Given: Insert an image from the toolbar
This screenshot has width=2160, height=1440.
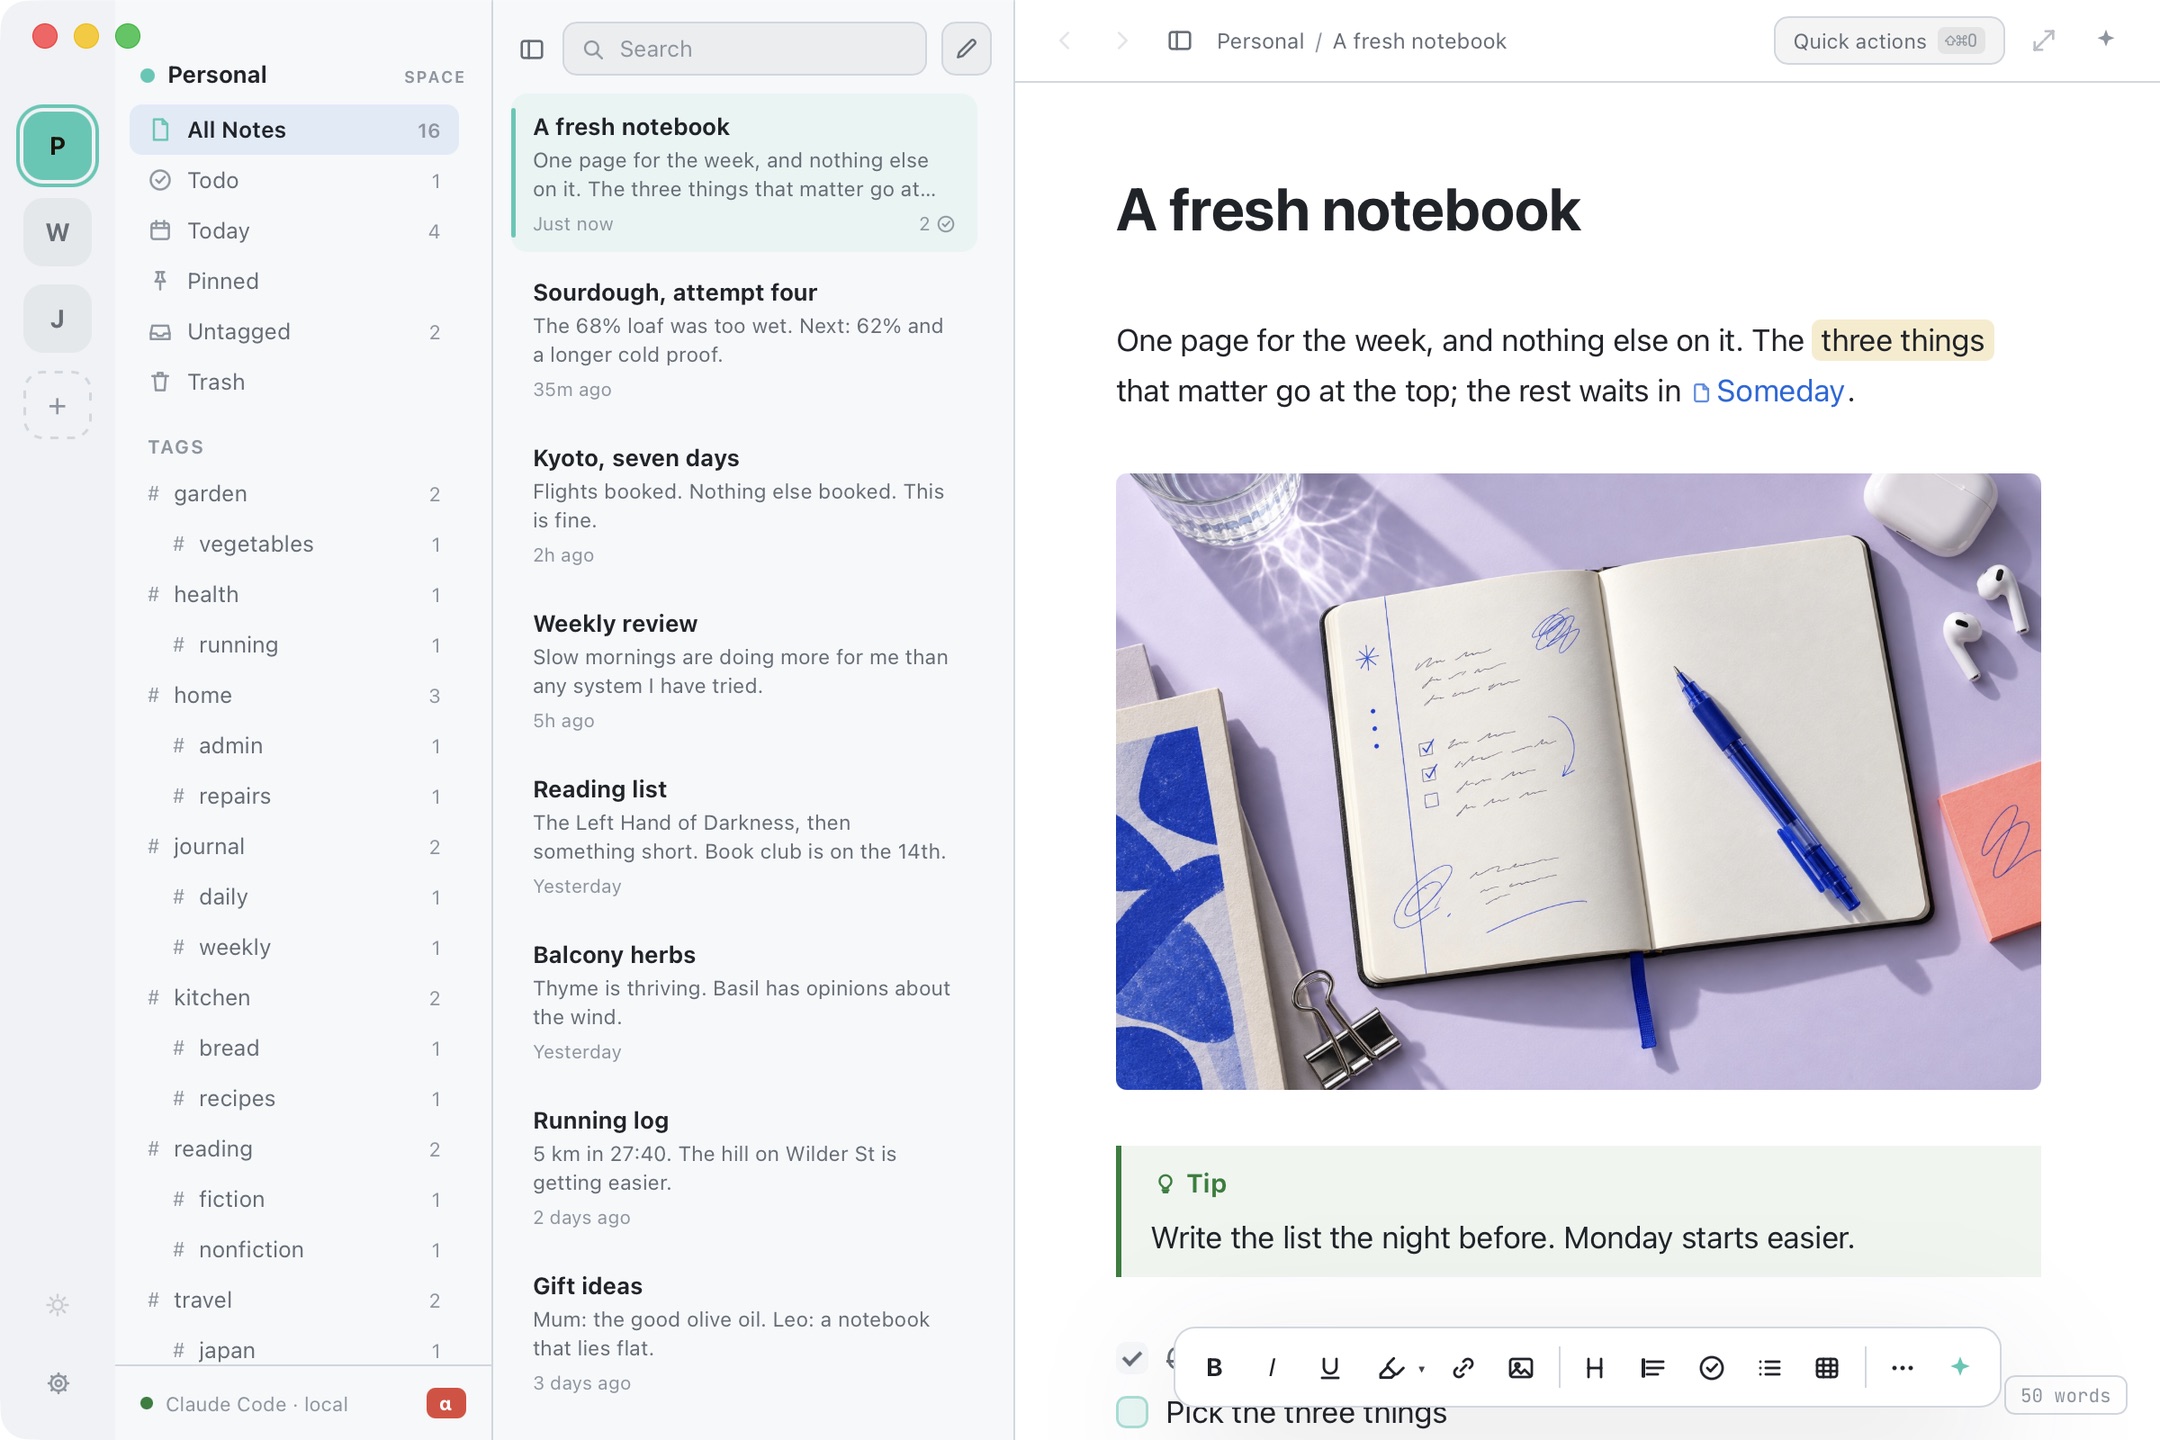Looking at the screenshot, I should pyautogui.click(x=1520, y=1367).
